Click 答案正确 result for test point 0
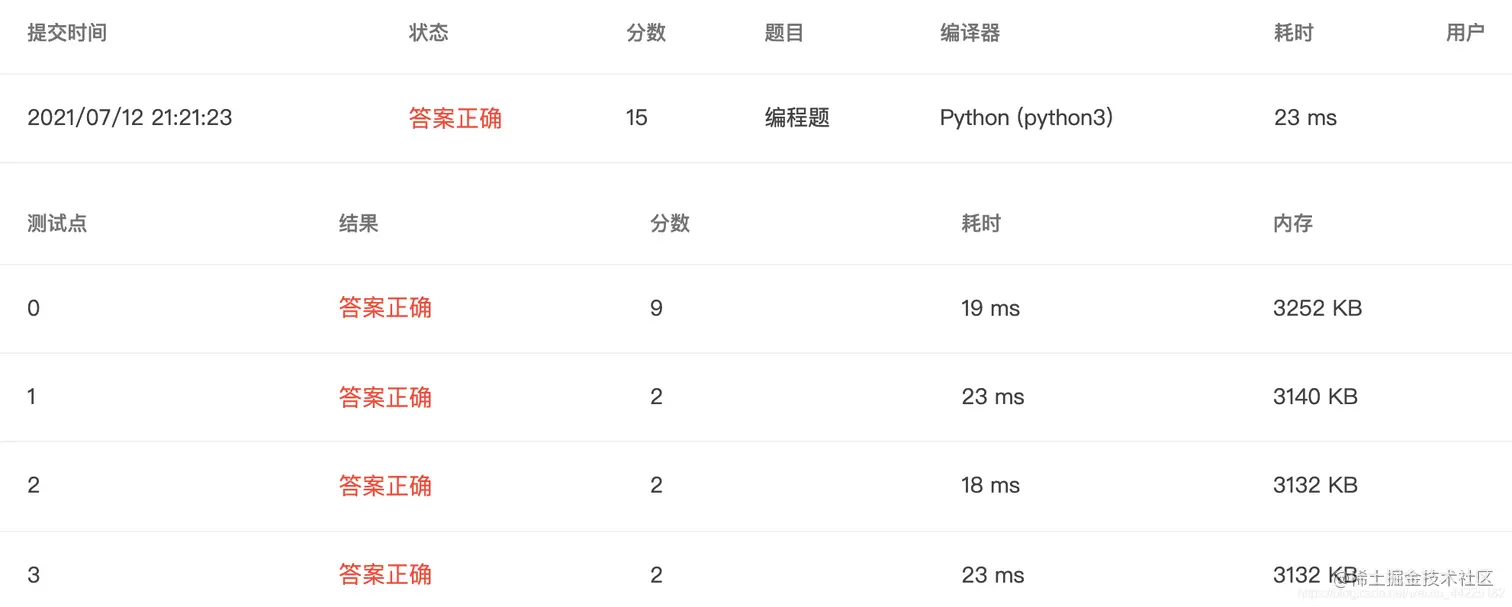Screen dimensions: 1512x607 [385, 308]
